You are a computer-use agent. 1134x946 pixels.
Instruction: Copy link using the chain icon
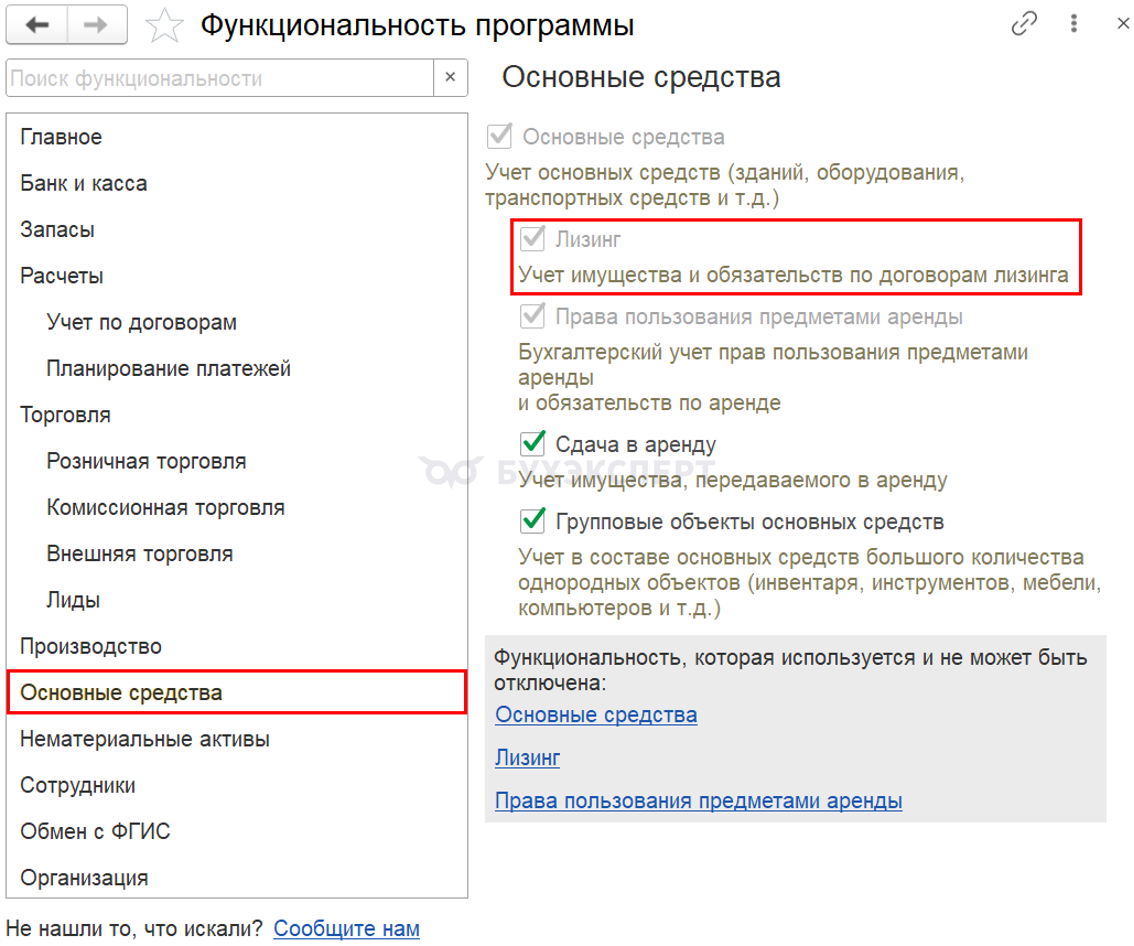1024,24
